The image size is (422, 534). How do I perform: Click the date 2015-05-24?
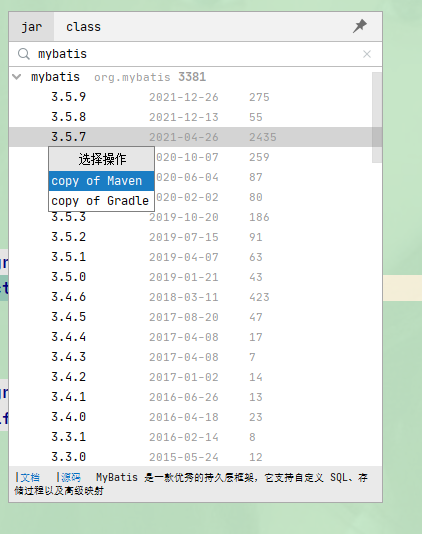(x=184, y=457)
